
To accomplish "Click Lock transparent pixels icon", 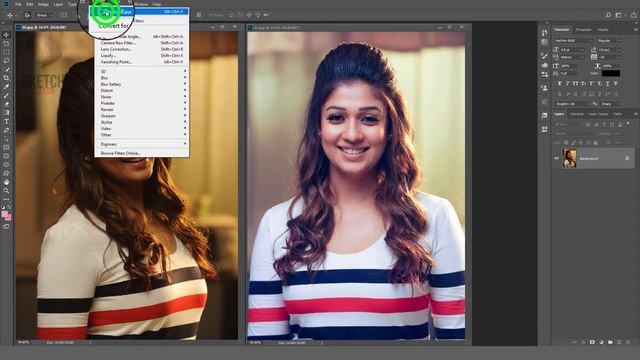I will (566, 142).
